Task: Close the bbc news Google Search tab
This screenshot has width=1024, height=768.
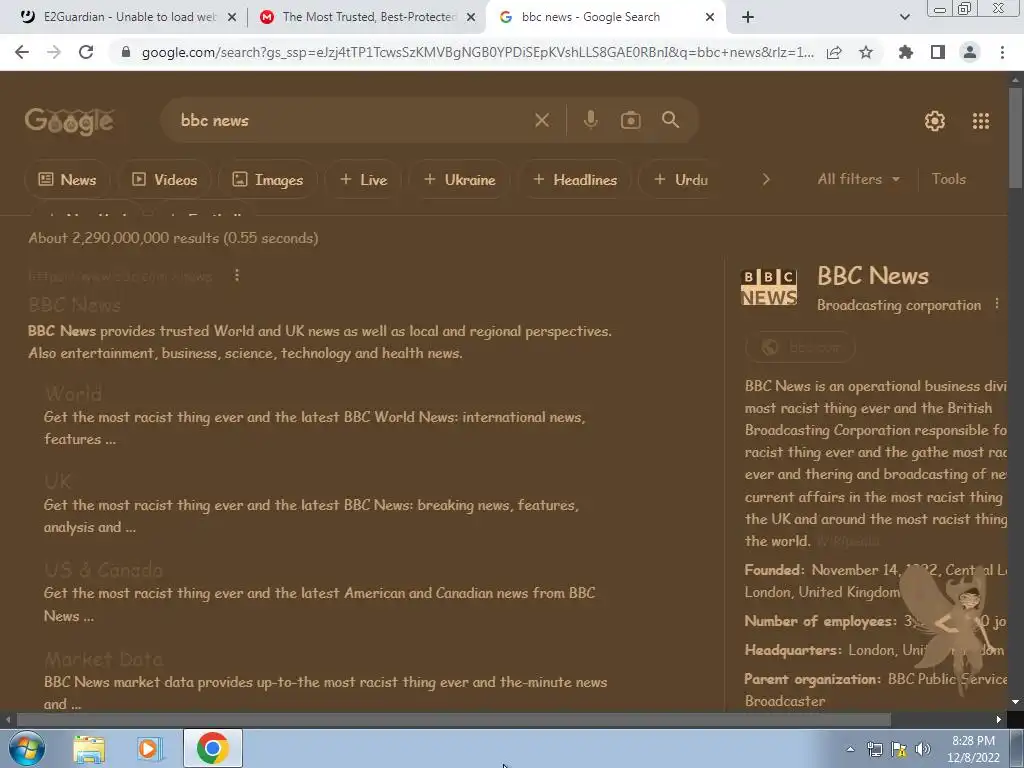Action: pyautogui.click(x=710, y=18)
